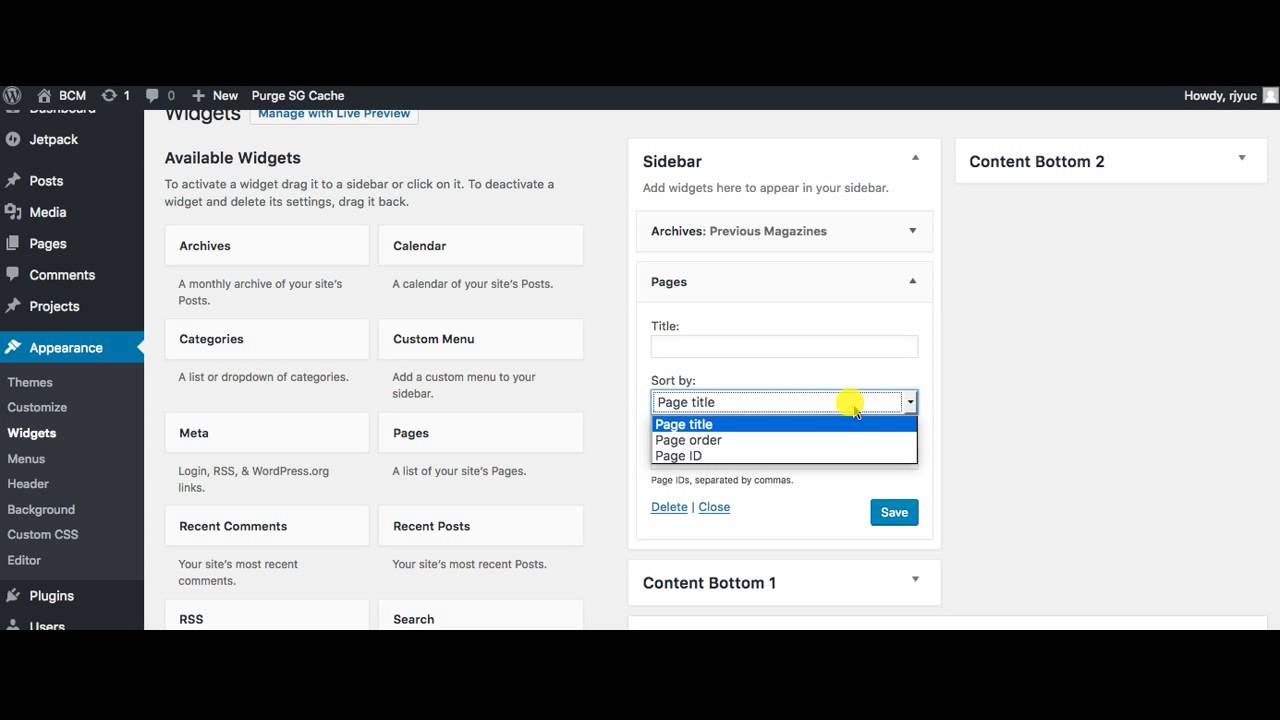The height and width of the screenshot is (720, 1280).
Task: Click Howdy, rjyuc account link
Action: coord(1220,96)
